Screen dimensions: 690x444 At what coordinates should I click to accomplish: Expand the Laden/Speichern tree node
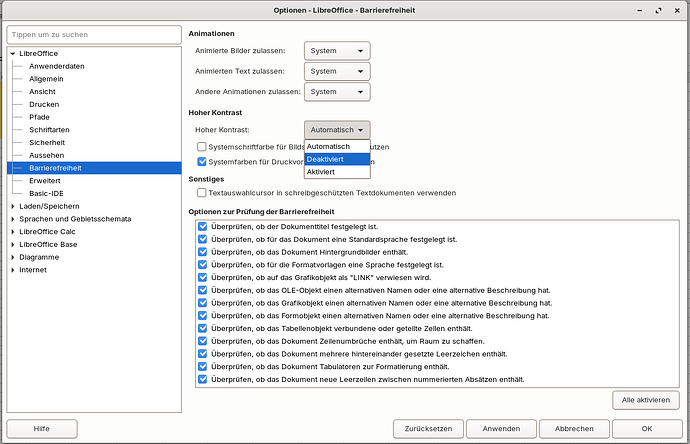13,206
